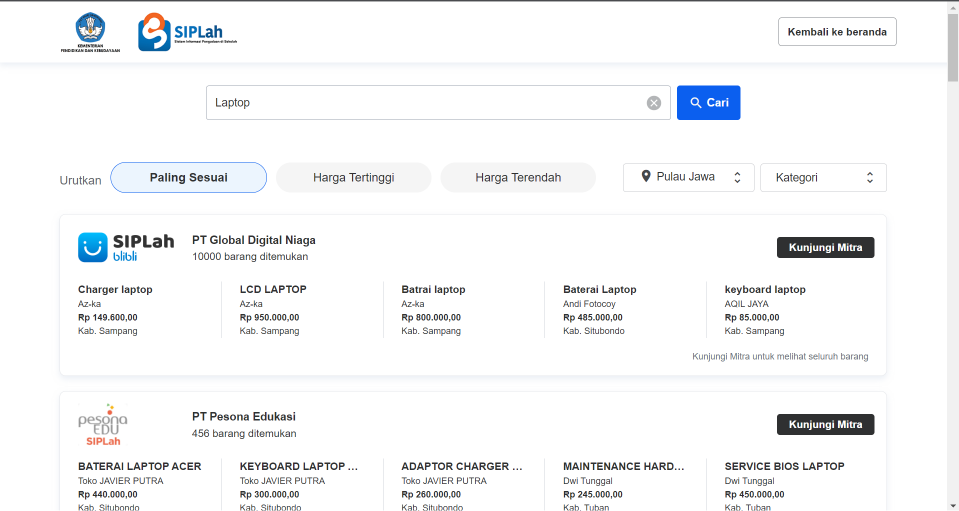Visit mitra PT Pesona Edukasi
Viewport: 959px width, 511px height.
(x=825, y=424)
